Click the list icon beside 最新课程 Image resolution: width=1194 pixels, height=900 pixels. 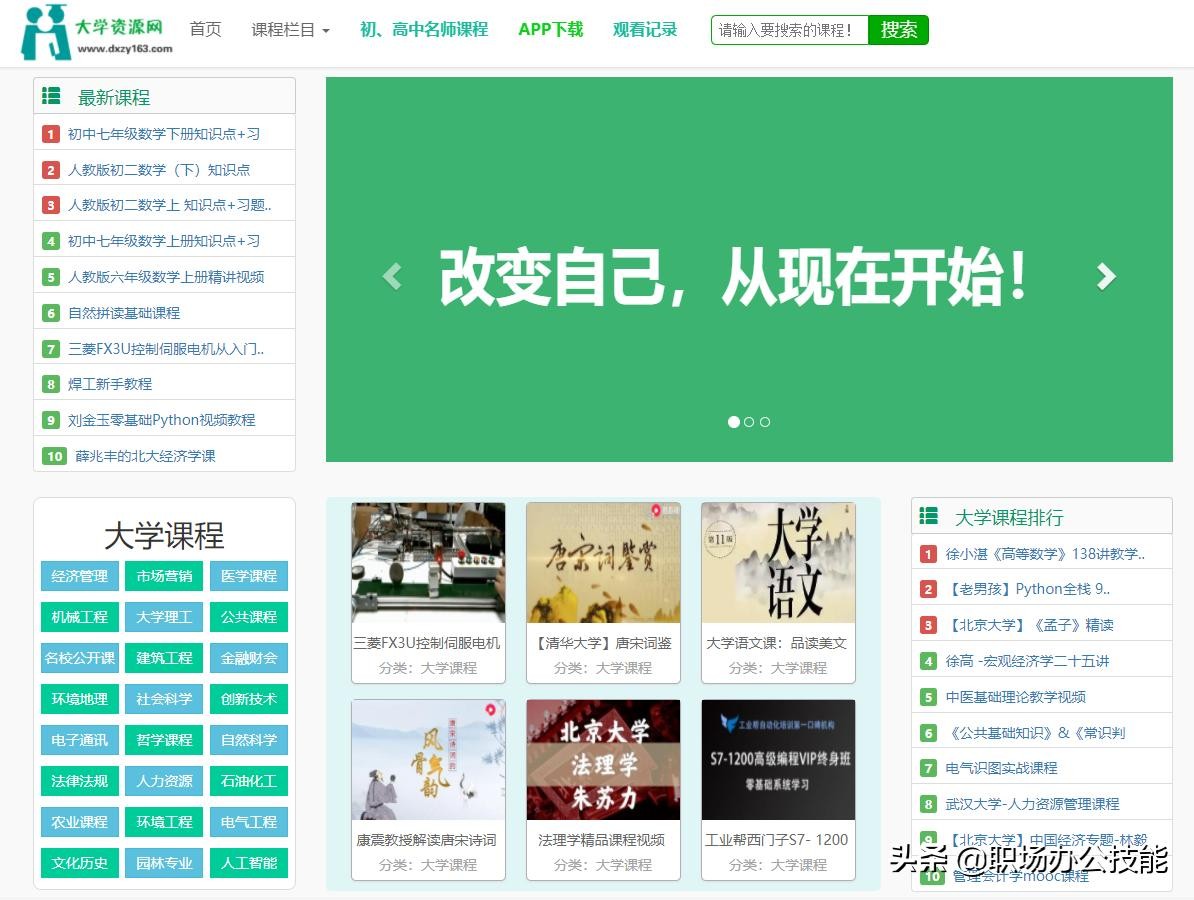[52, 96]
